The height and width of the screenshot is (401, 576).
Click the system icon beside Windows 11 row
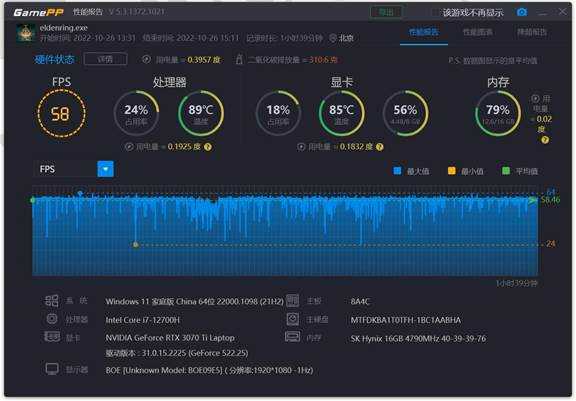coord(51,301)
